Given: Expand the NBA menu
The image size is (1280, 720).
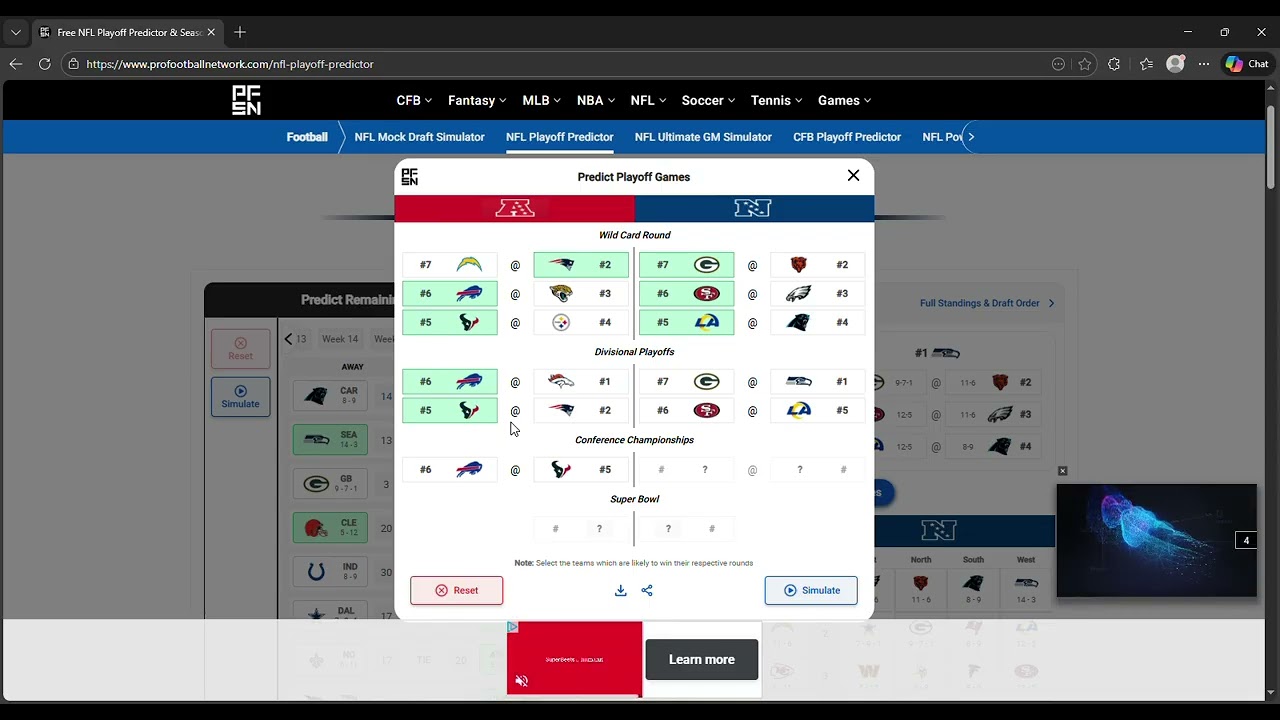Looking at the screenshot, I should 596,100.
